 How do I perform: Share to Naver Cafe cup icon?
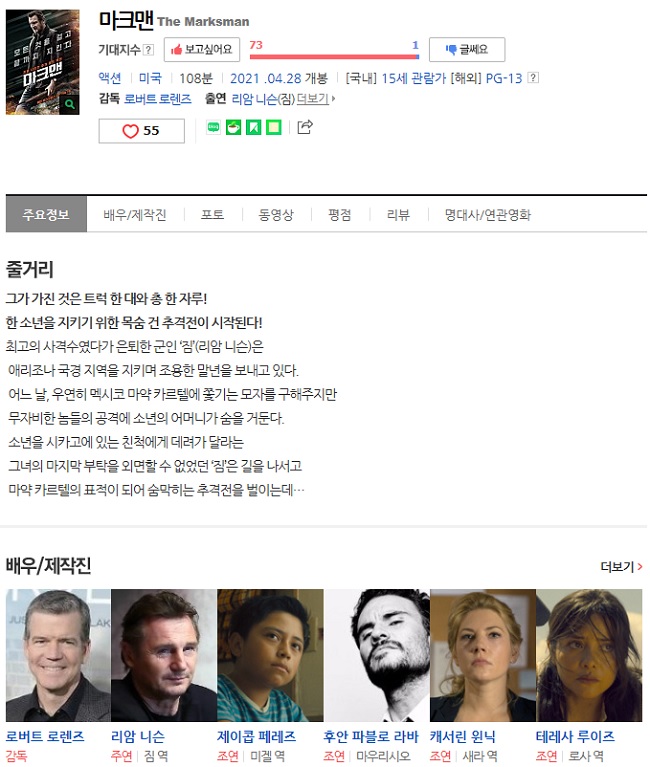233,128
